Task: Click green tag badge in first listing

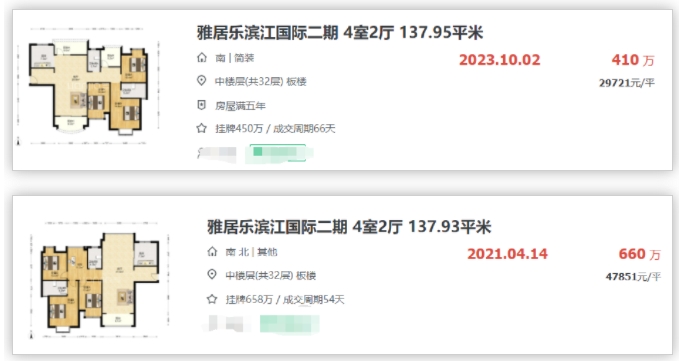Action: [278, 153]
